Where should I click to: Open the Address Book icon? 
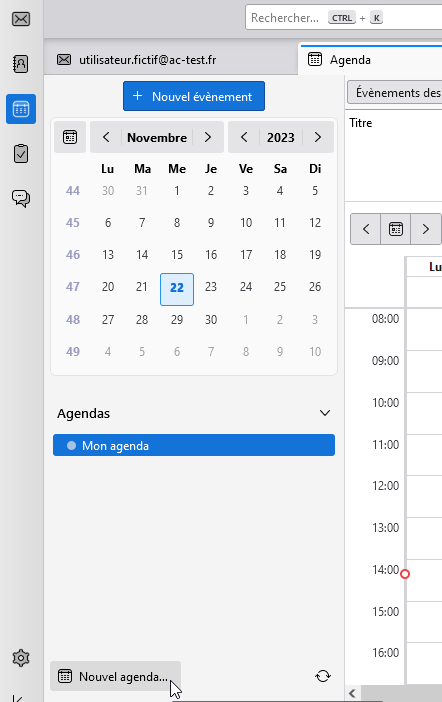click(21, 64)
